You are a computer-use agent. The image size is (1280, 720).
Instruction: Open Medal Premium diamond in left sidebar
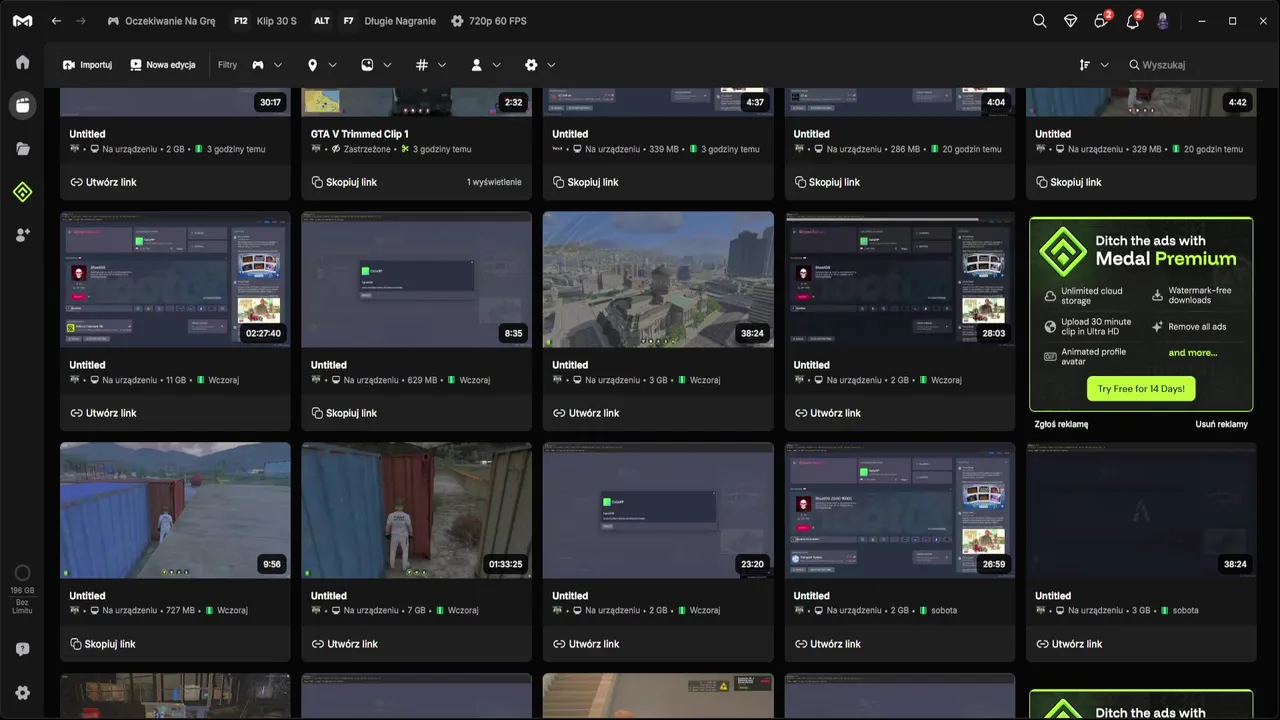click(x=22, y=192)
